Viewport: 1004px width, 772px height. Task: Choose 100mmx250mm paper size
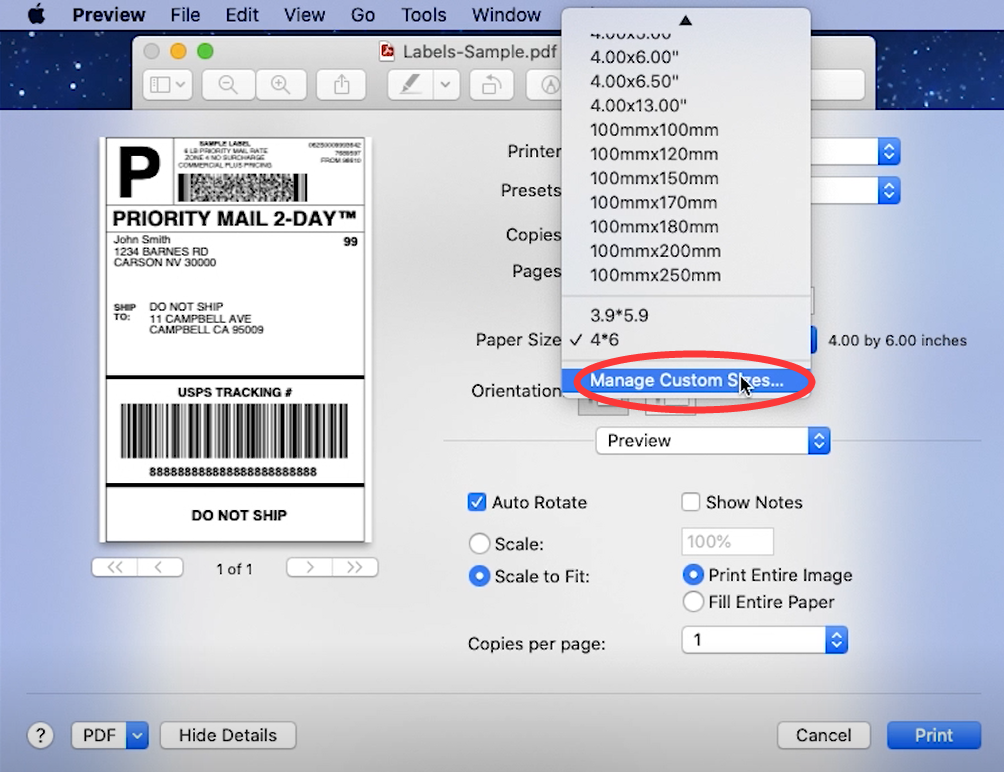click(x=655, y=276)
